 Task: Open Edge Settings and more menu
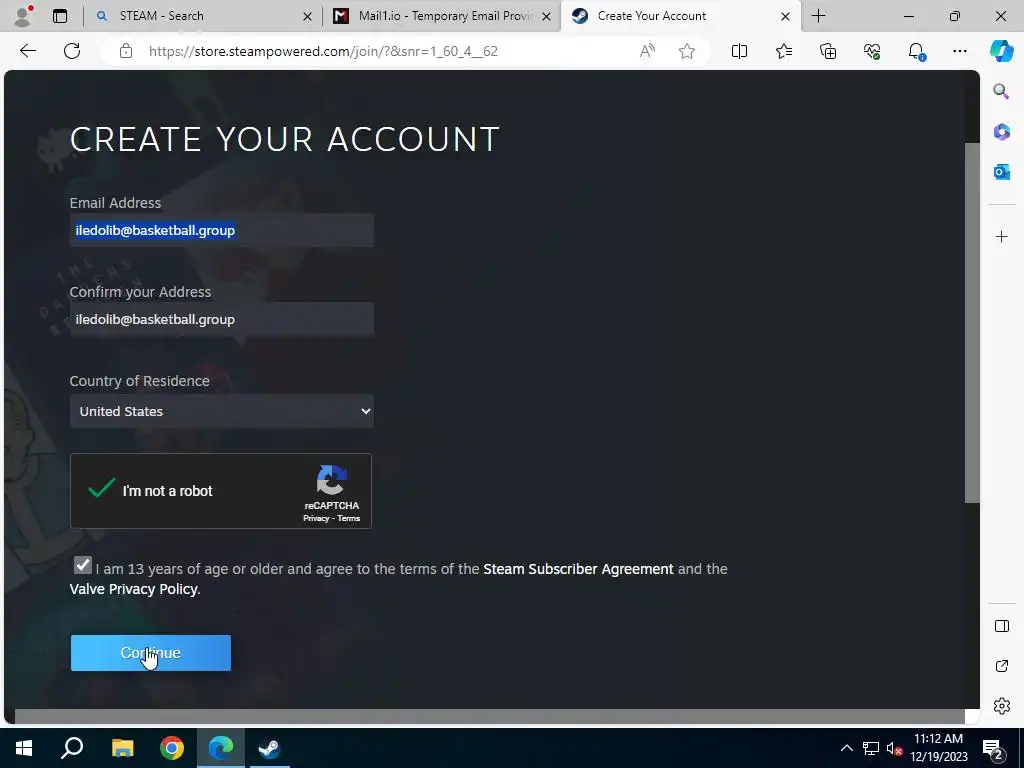click(x=959, y=51)
